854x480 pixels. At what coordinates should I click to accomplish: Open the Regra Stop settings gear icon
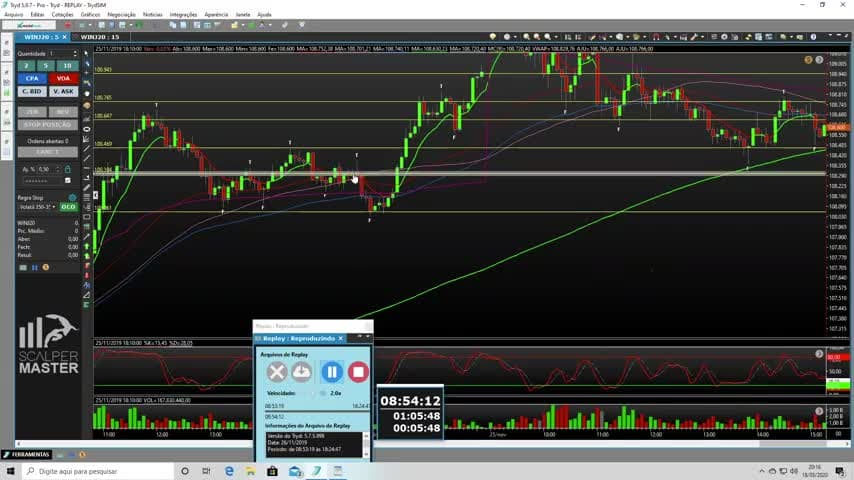pyautogui.click(x=72, y=197)
